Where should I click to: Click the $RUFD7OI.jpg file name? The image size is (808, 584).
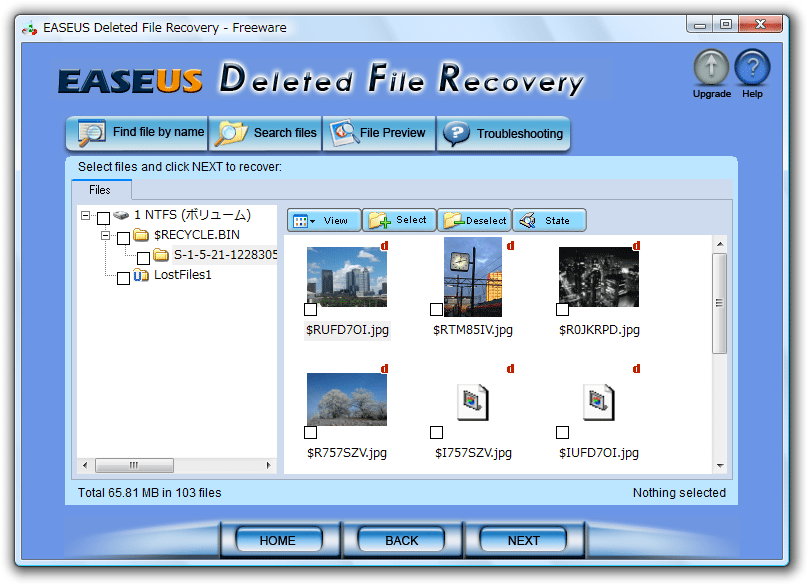tap(347, 330)
